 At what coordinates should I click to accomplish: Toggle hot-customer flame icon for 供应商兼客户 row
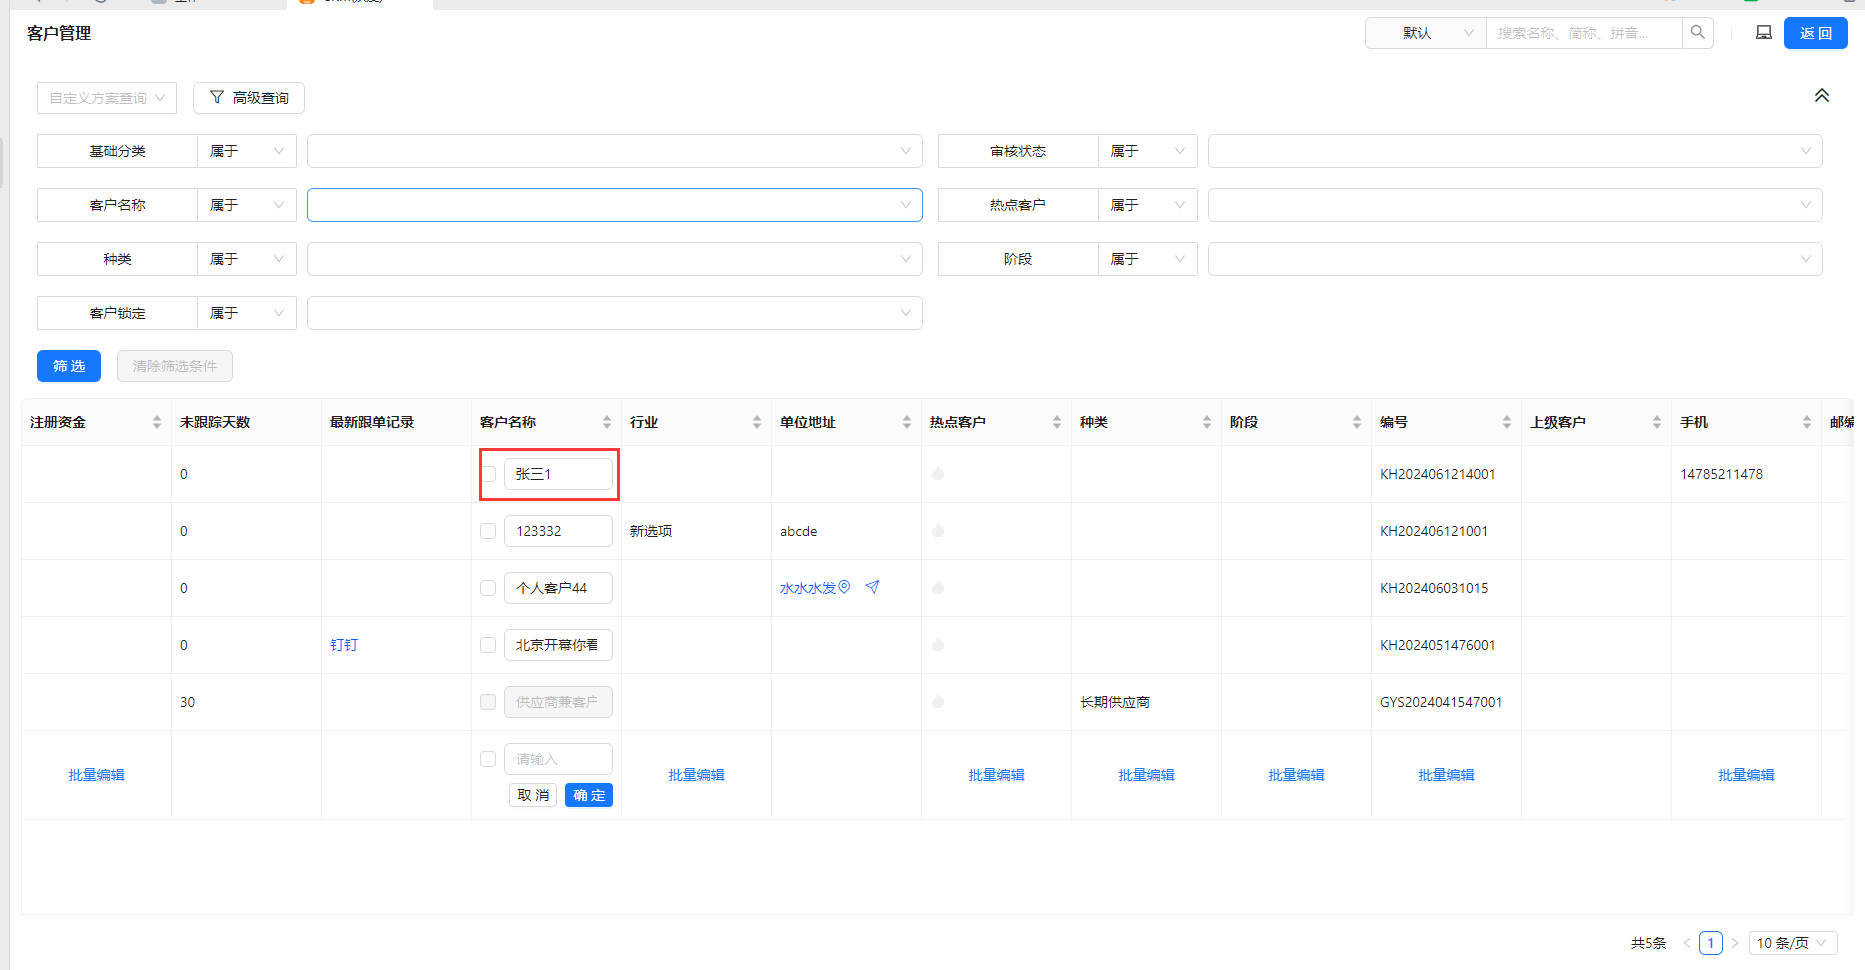[x=938, y=702]
